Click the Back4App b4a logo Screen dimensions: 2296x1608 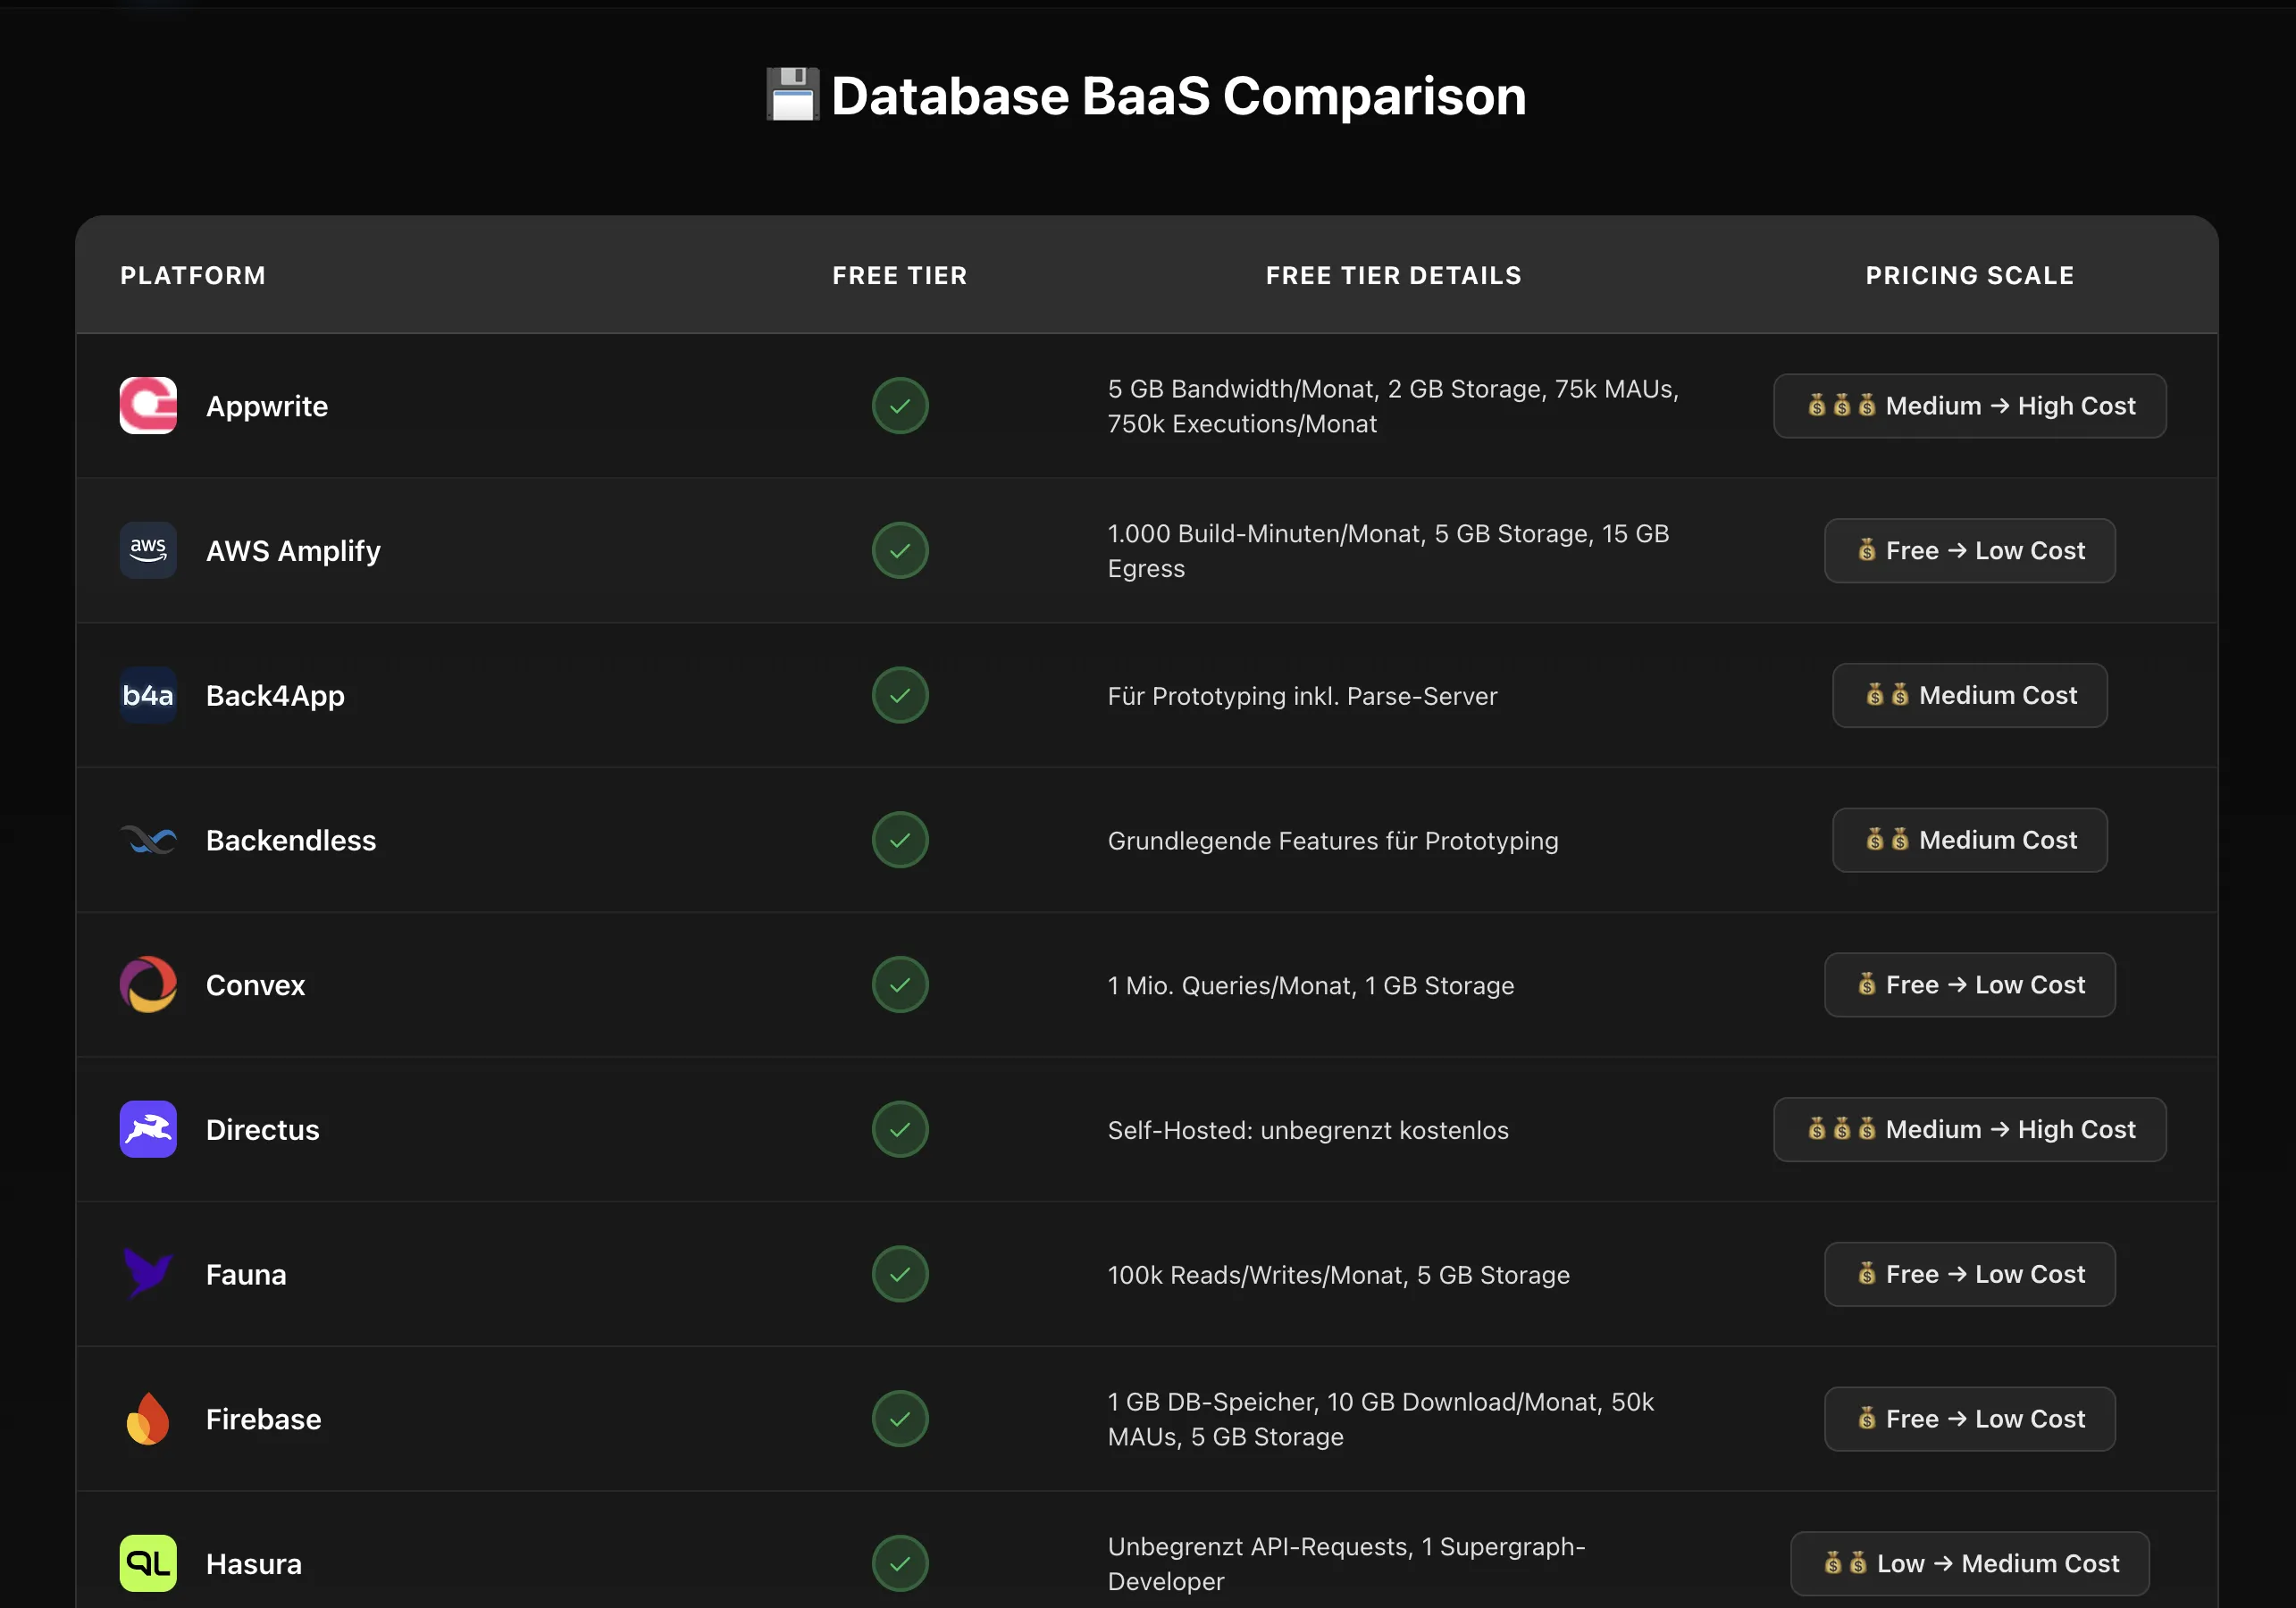pos(148,695)
